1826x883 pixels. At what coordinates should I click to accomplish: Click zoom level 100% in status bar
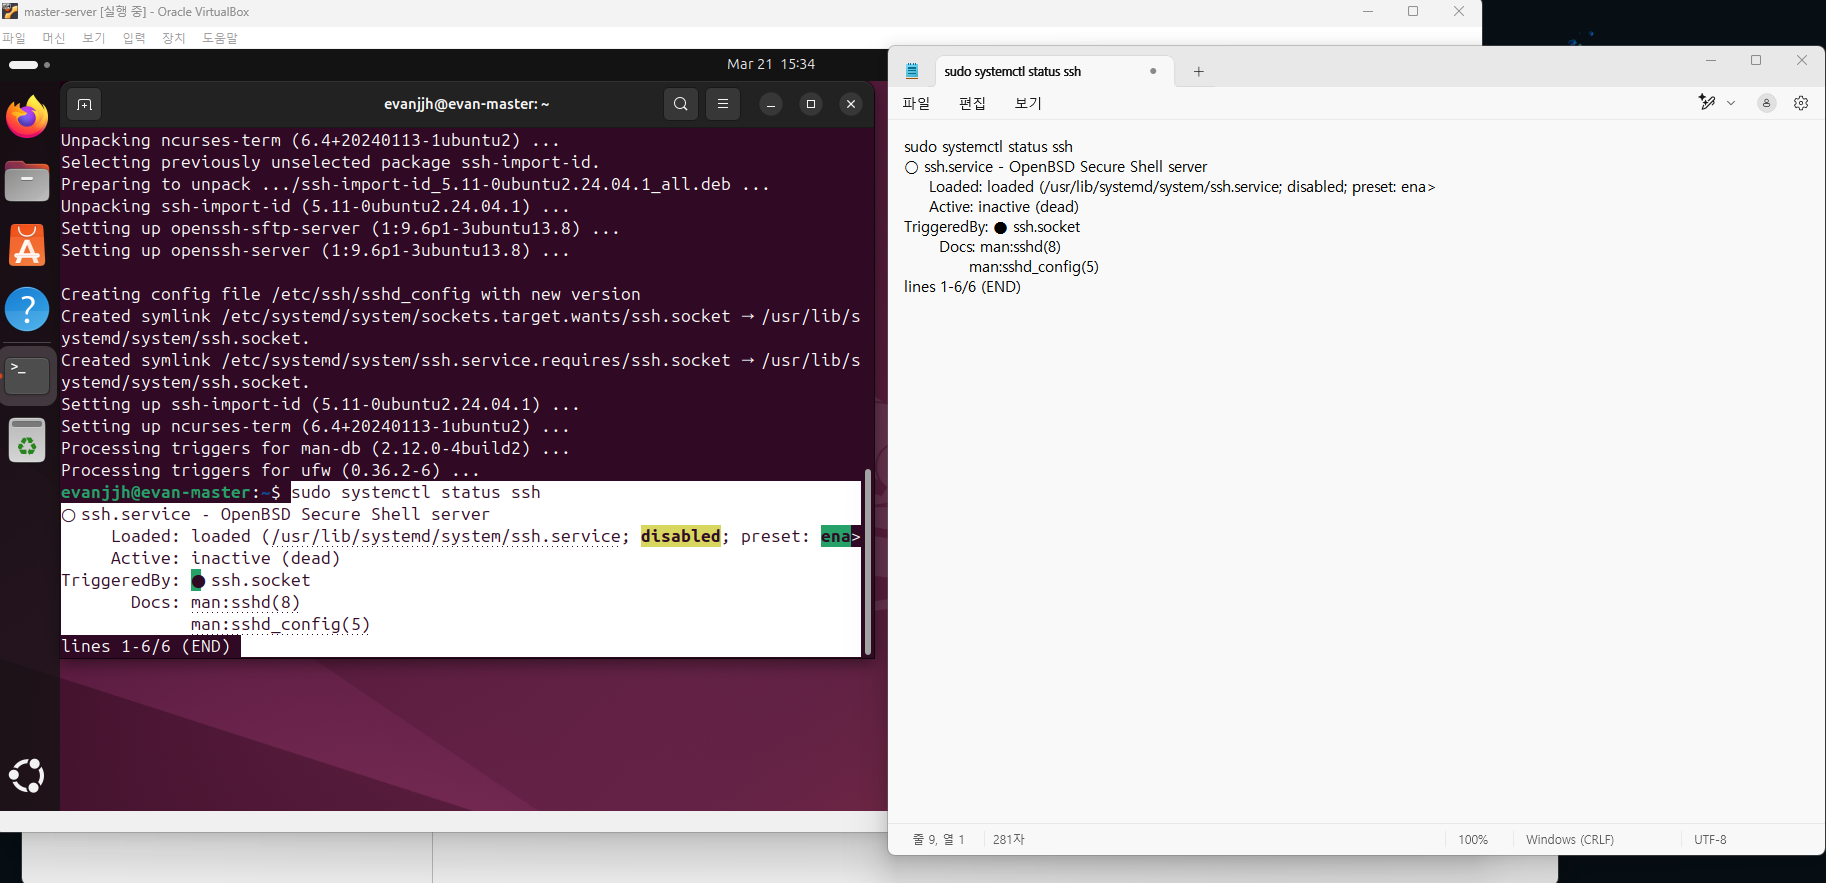pyautogui.click(x=1473, y=840)
